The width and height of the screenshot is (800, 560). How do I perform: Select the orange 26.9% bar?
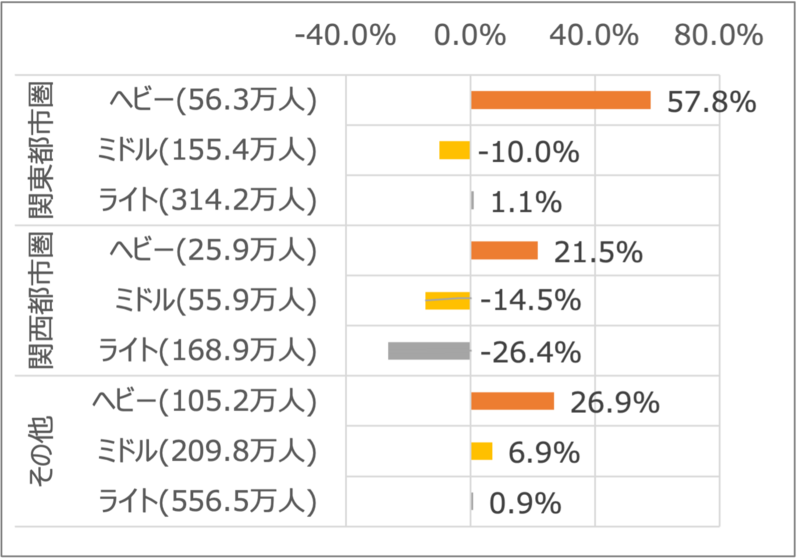click(512, 401)
